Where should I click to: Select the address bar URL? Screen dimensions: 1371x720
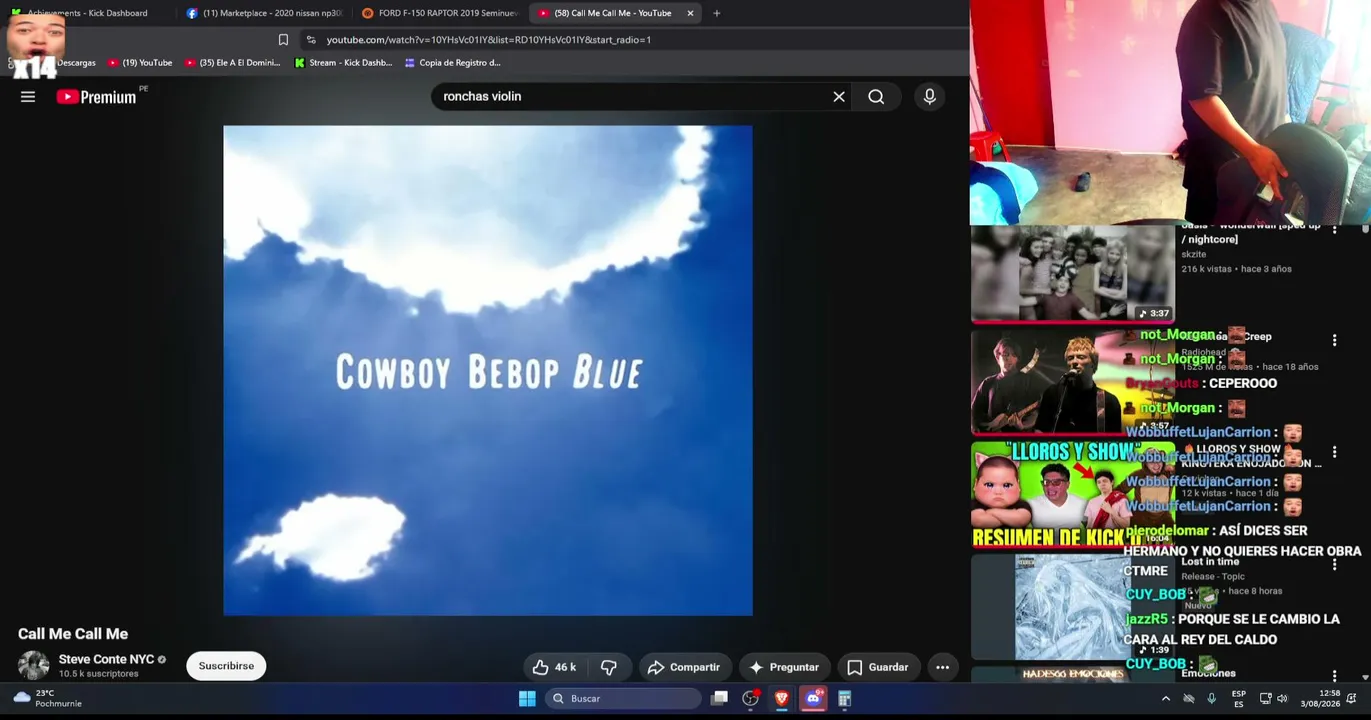(488, 40)
